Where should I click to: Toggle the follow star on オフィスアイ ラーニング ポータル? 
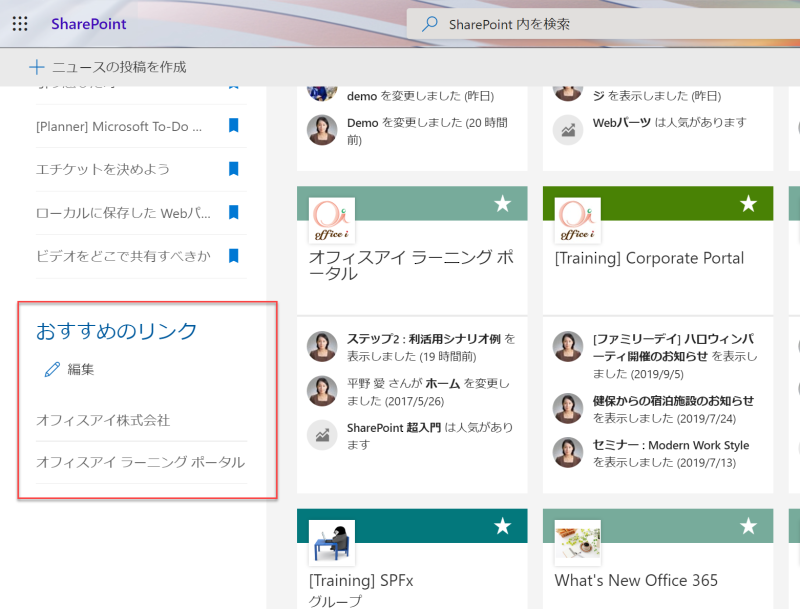pyautogui.click(x=500, y=202)
